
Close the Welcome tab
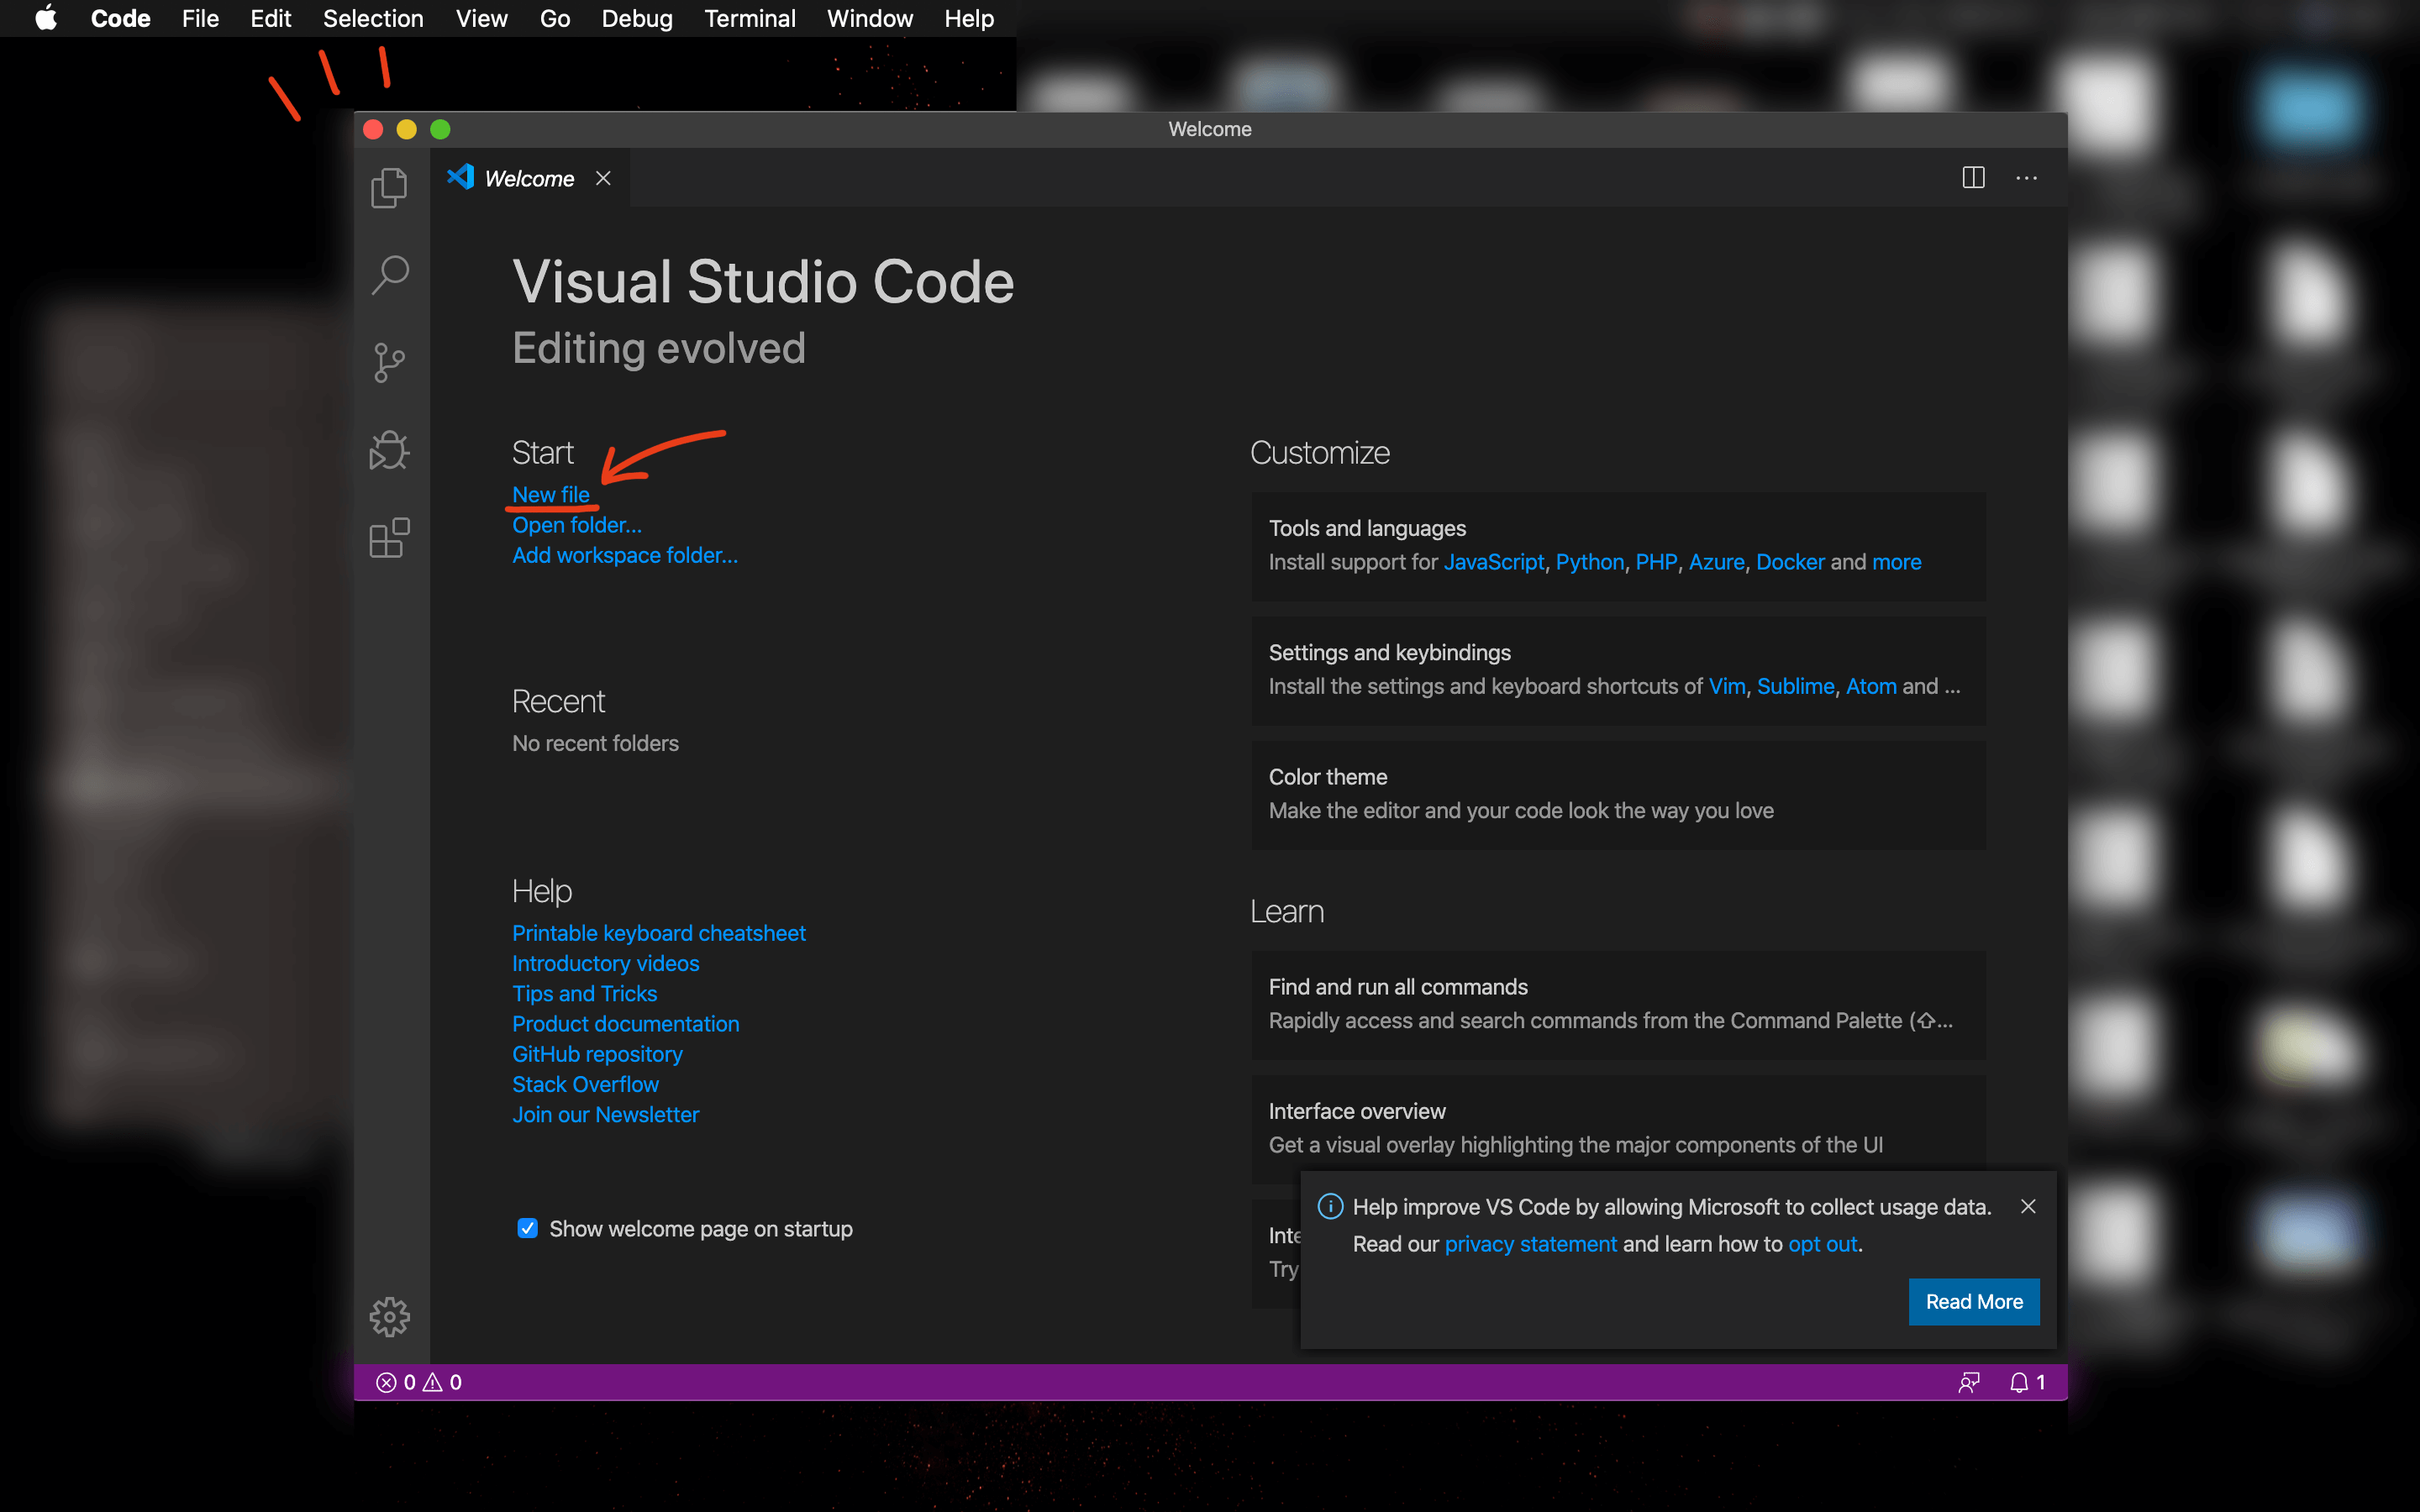click(603, 178)
